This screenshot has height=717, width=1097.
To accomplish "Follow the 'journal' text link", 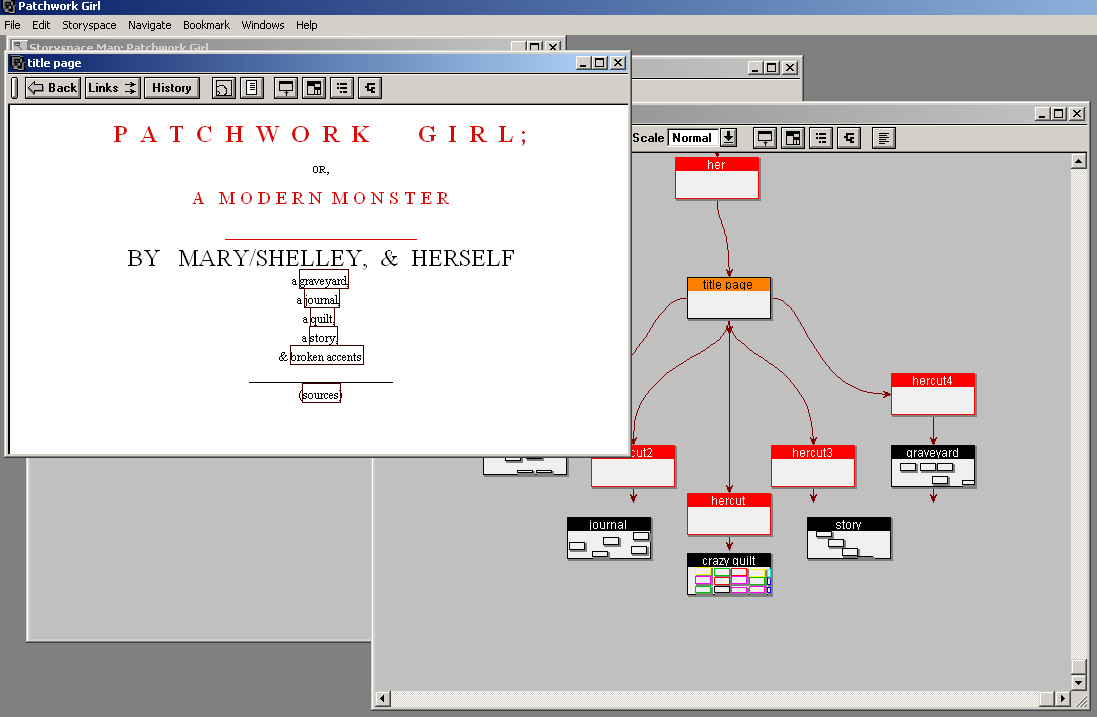I will click(x=322, y=299).
